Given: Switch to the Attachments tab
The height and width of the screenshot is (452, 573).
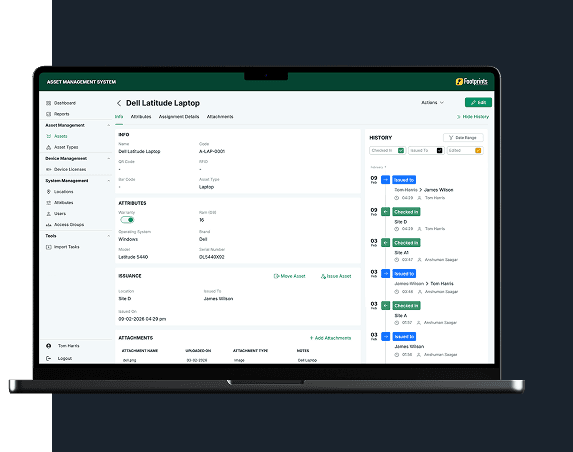Looking at the screenshot, I should (x=220, y=117).
